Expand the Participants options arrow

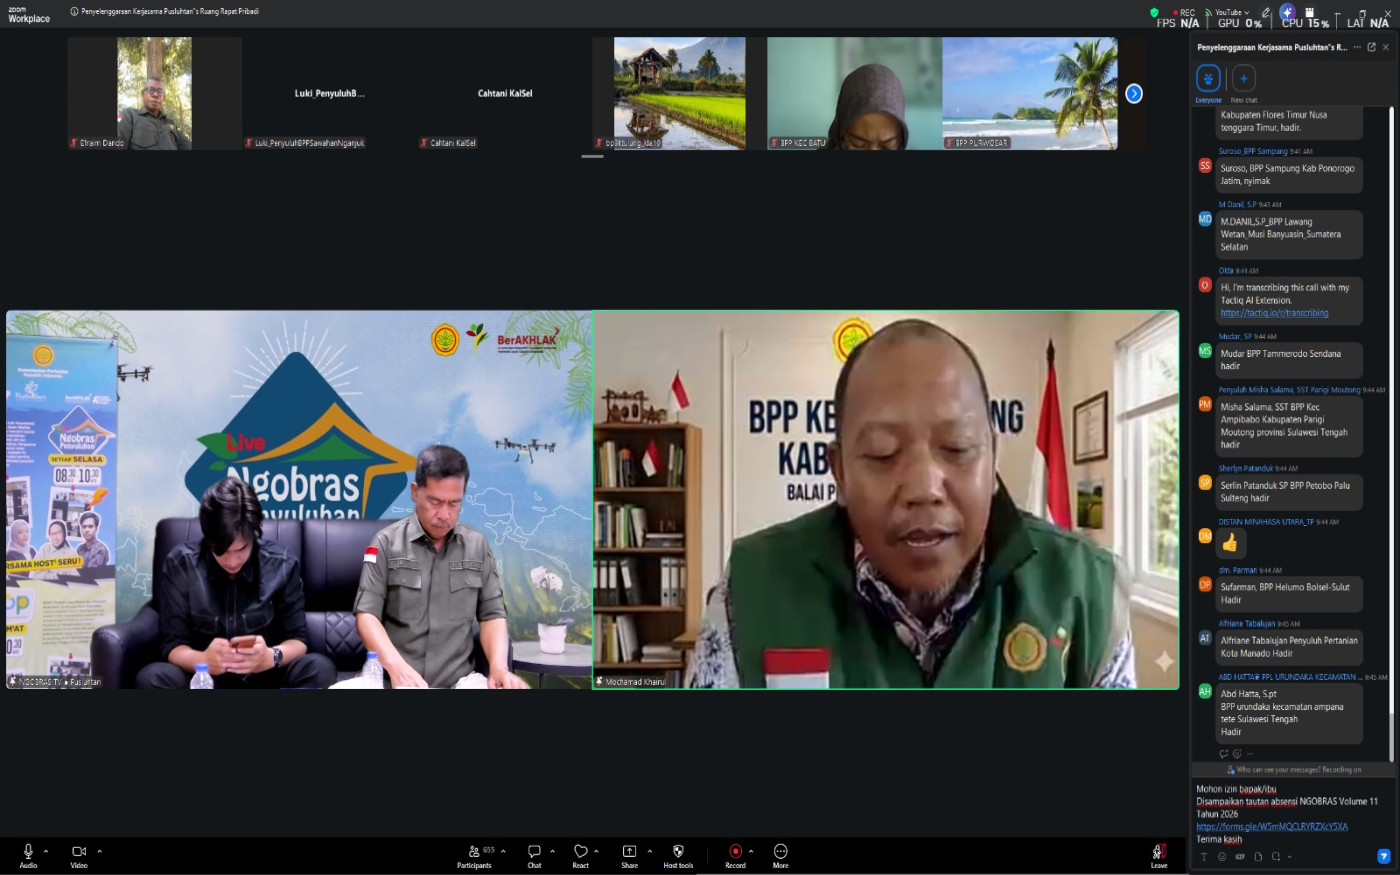coord(503,851)
